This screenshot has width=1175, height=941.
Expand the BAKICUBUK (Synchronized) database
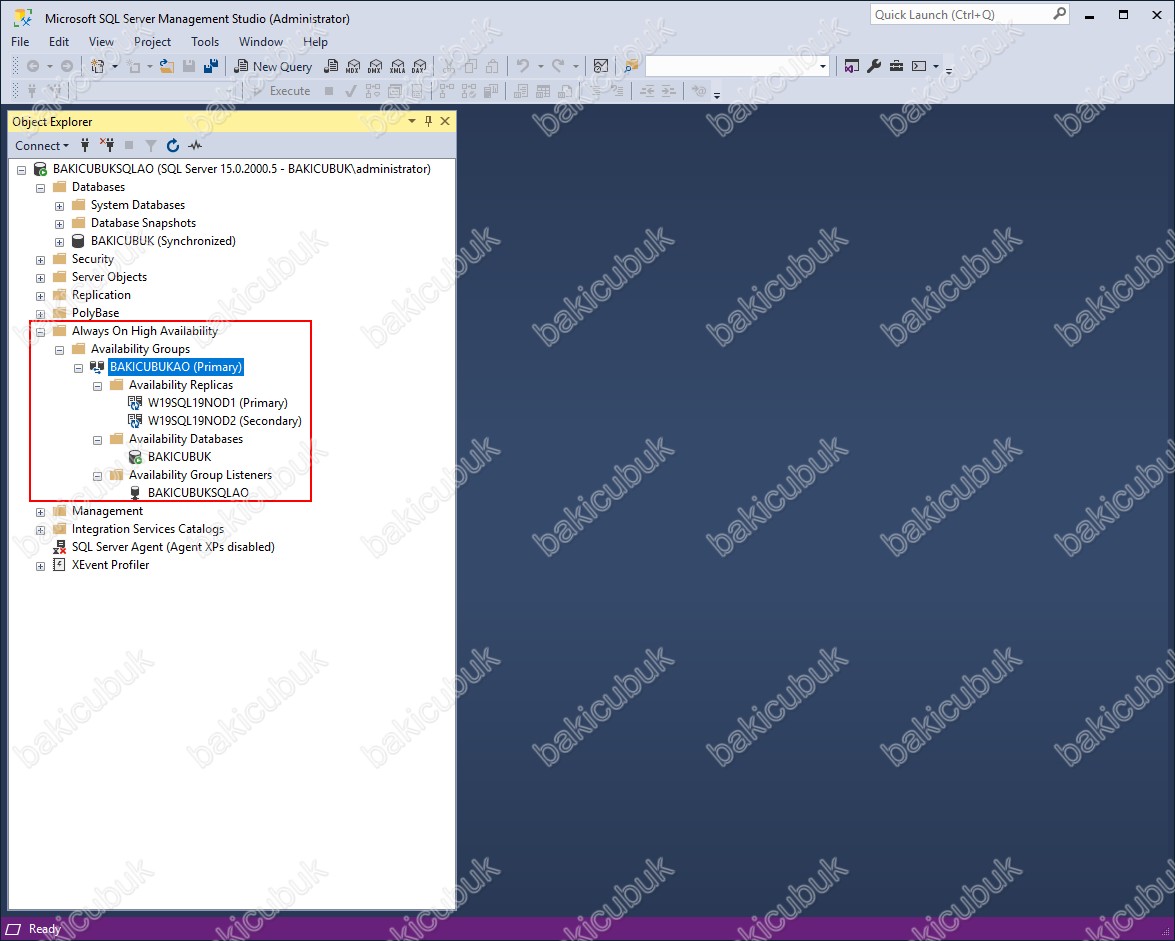59,242
